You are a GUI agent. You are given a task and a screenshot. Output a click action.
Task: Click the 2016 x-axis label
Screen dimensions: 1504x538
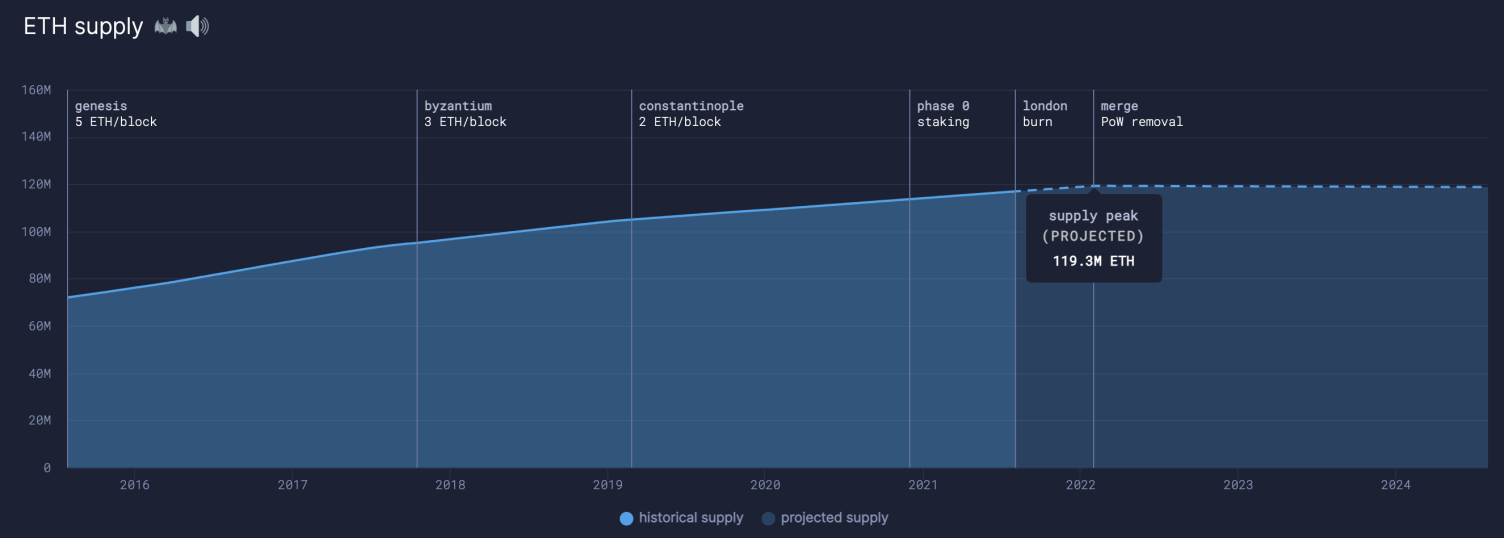point(134,485)
